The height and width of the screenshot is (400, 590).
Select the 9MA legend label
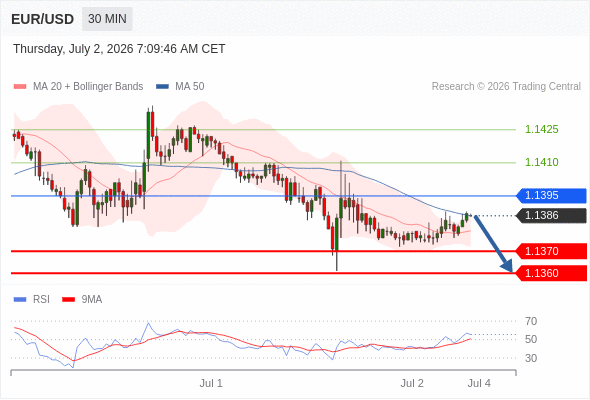tap(92, 300)
